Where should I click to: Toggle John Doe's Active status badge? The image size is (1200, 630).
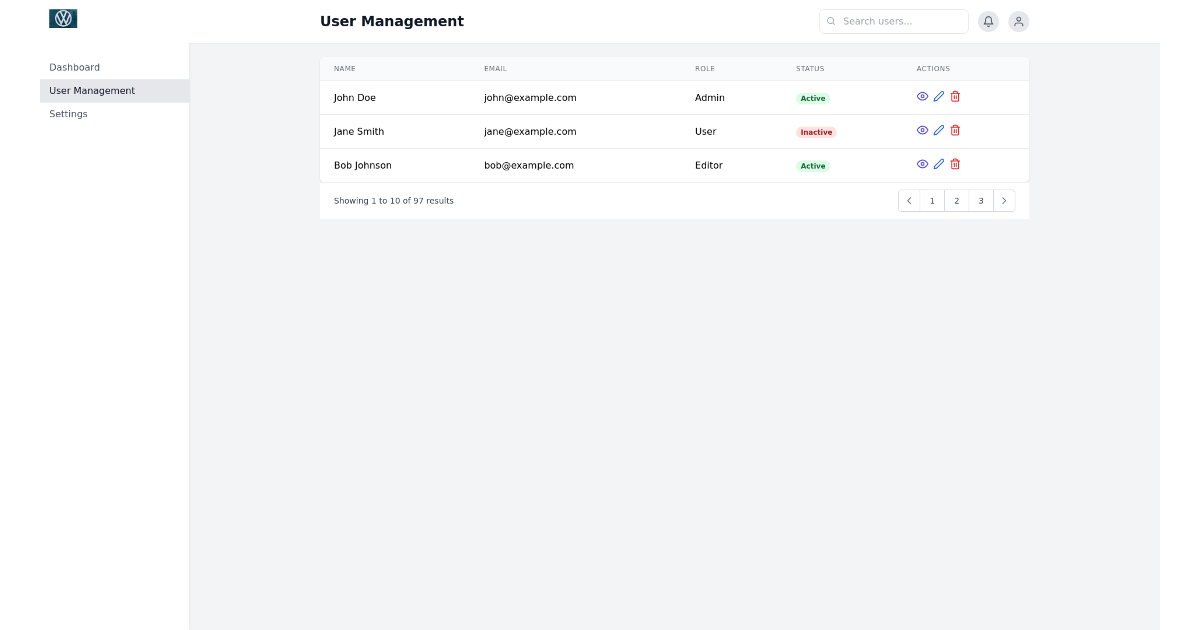point(813,98)
